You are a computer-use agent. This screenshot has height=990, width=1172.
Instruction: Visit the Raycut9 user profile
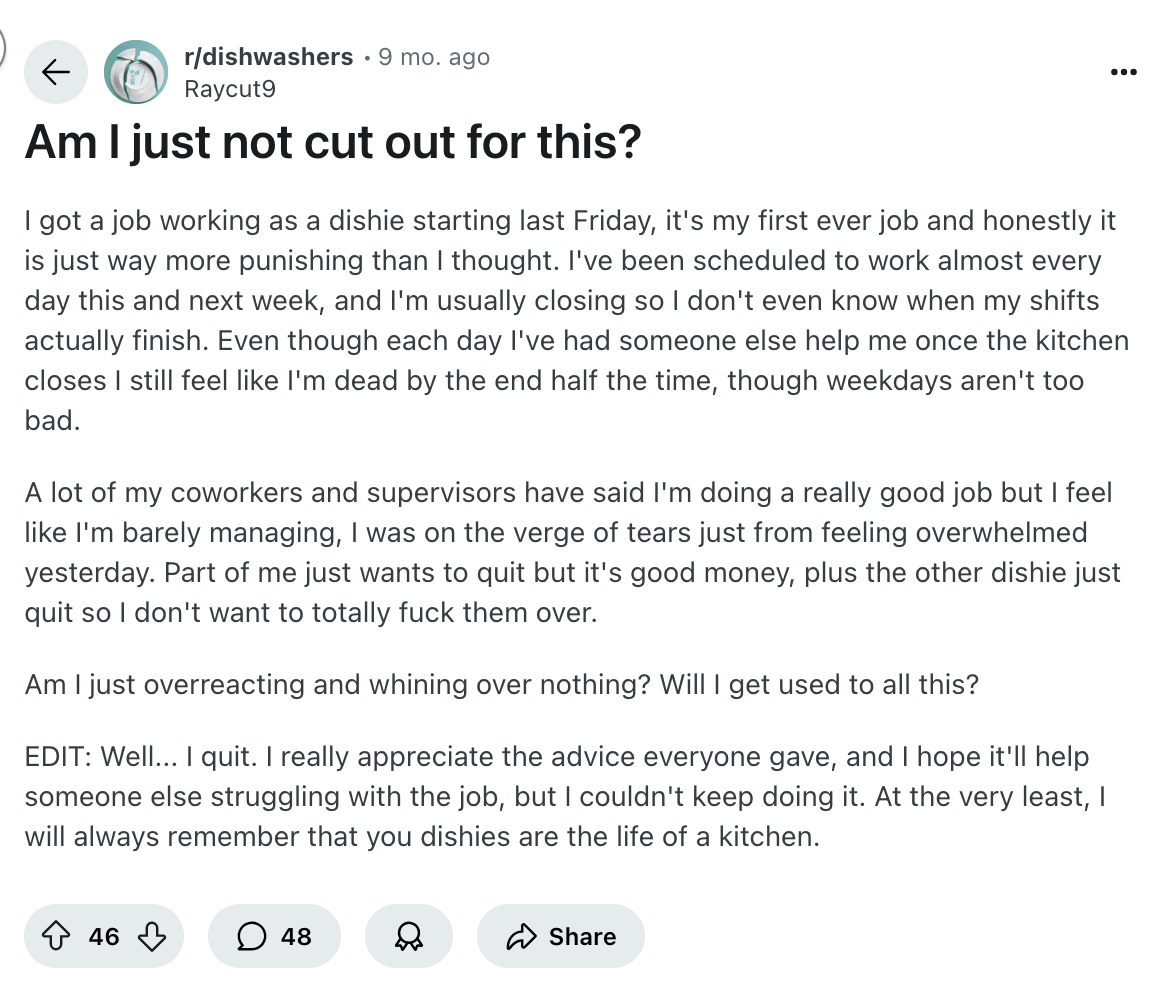point(230,88)
